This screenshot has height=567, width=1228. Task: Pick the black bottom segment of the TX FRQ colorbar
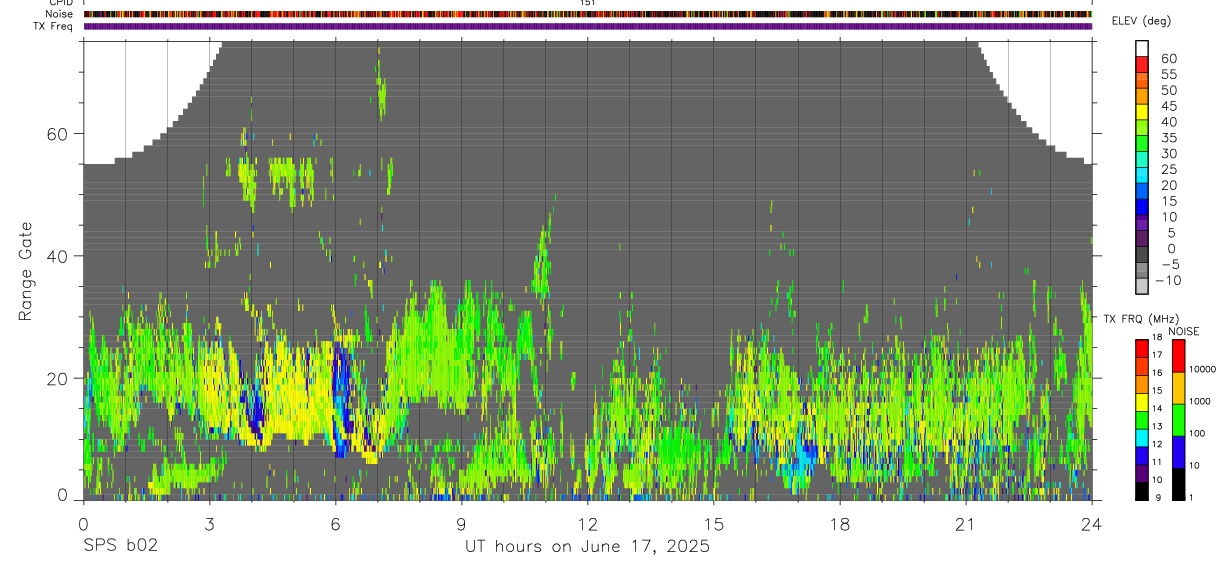[1141, 490]
